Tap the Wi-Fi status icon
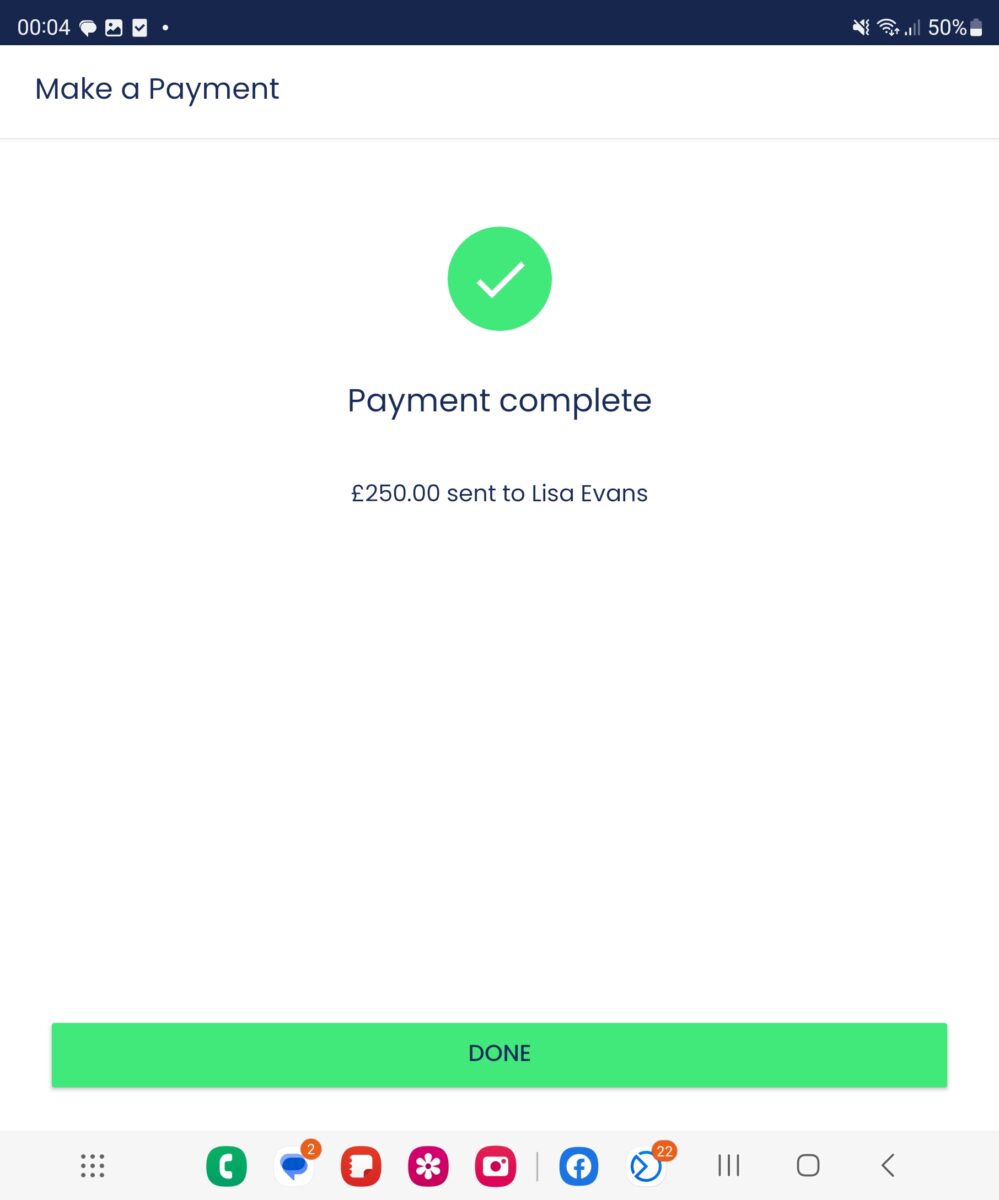This screenshot has width=999, height=1200. [888, 28]
